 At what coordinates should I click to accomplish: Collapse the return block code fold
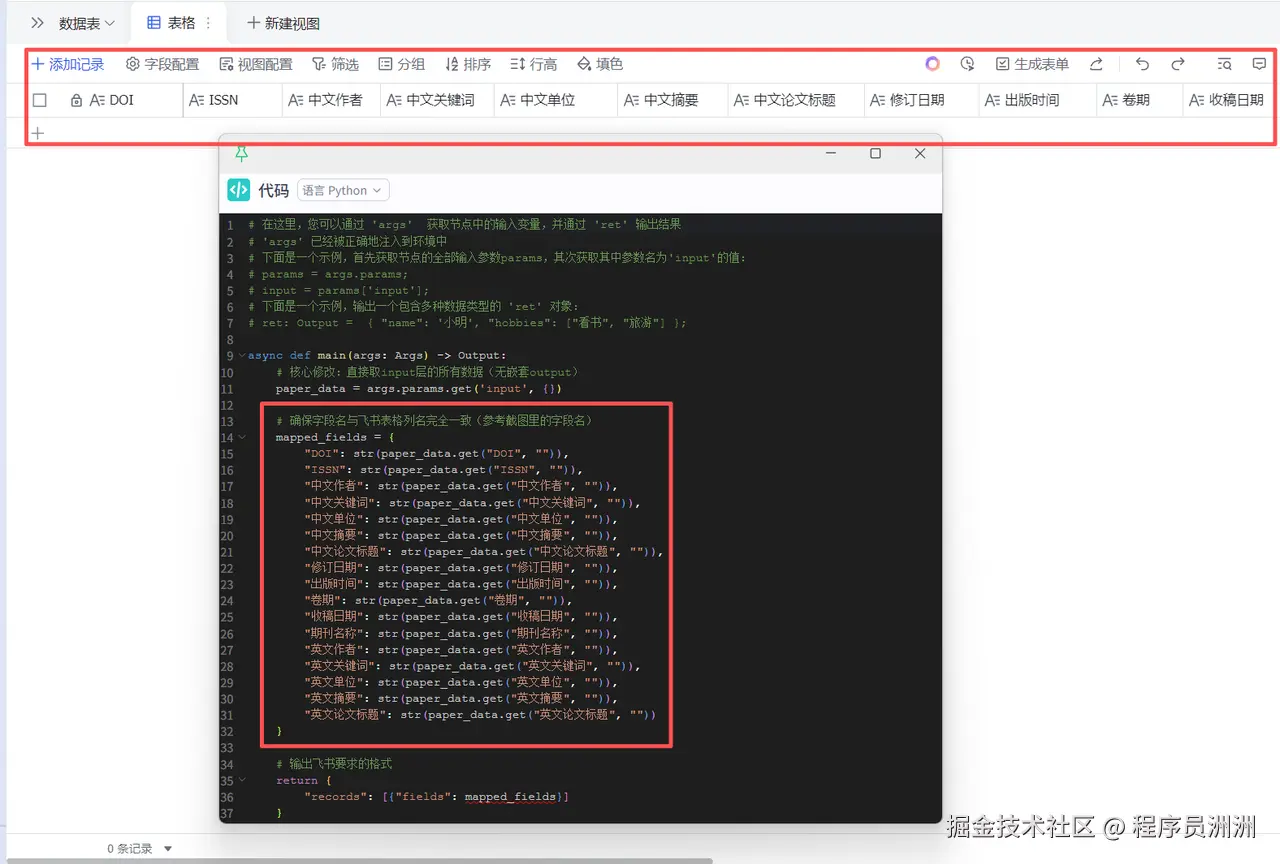coord(241,781)
